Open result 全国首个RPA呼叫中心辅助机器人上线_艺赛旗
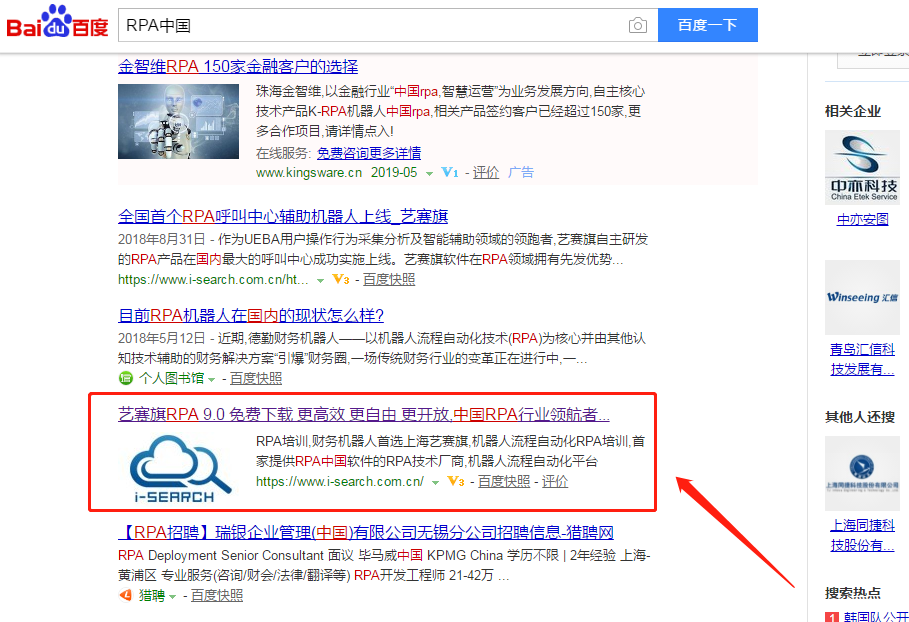Viewport: 909px width, 622px height. click(x=283, y=217)
